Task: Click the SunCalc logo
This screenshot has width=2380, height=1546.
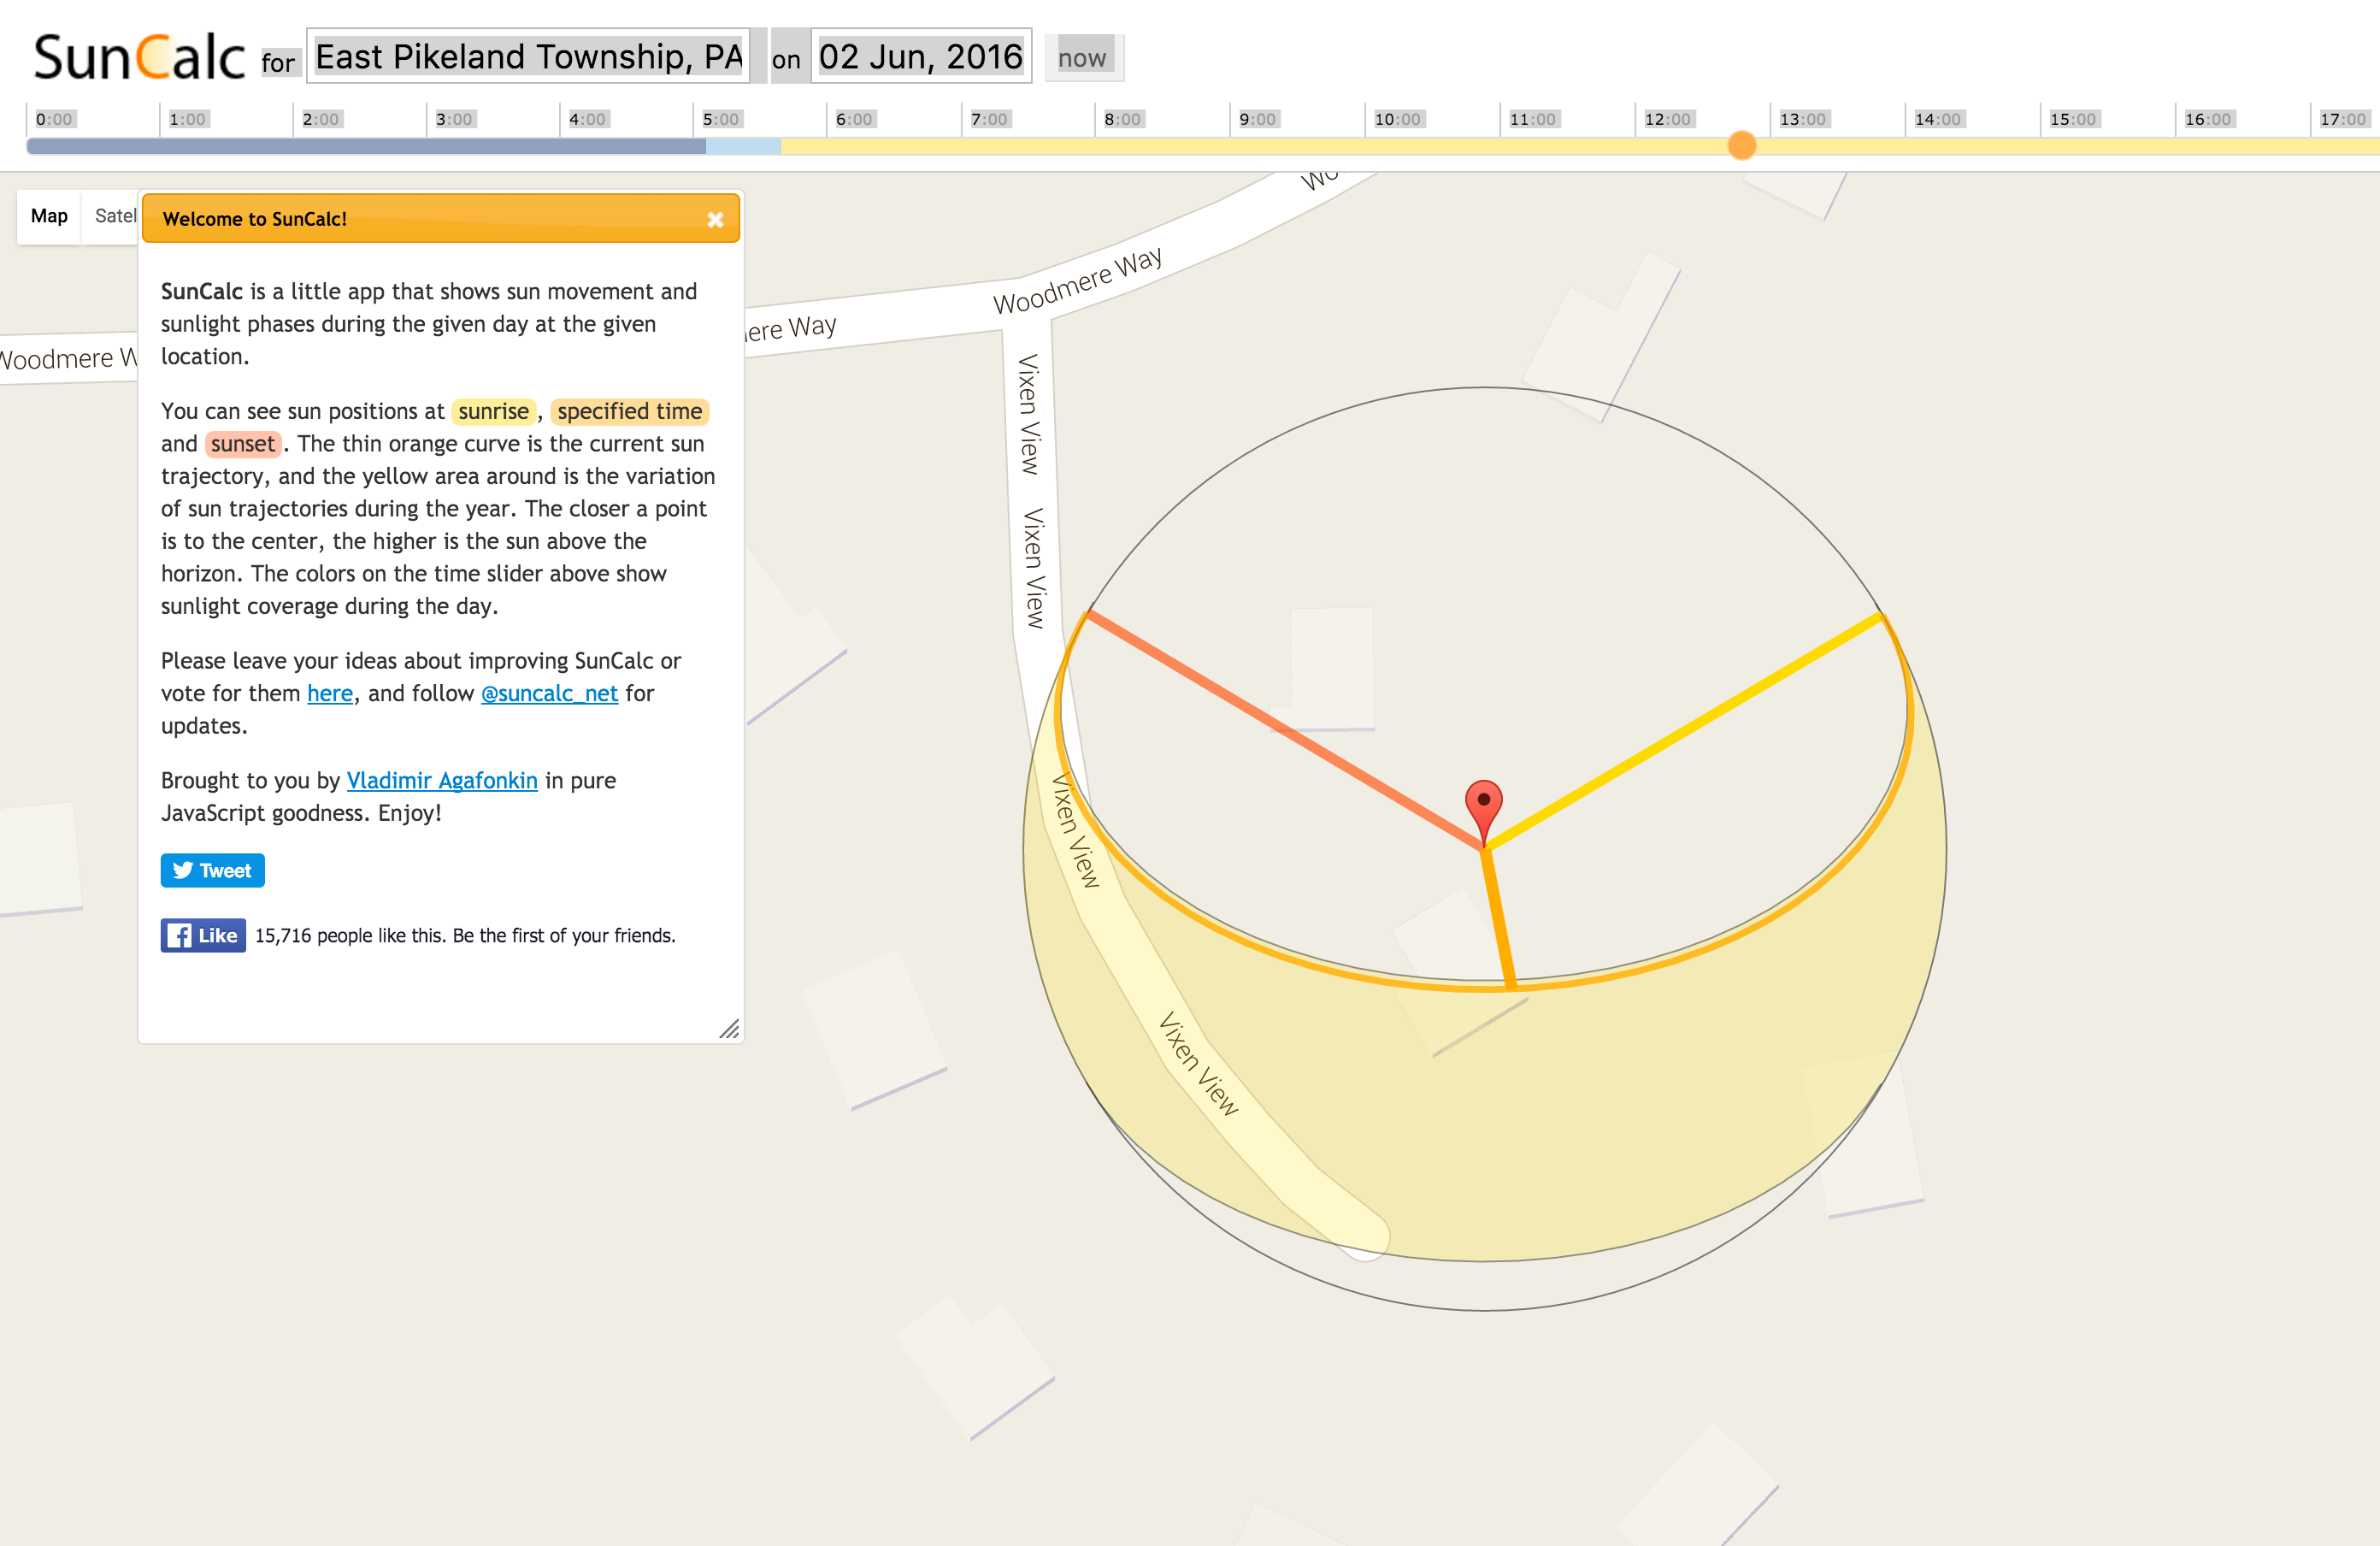Action: [139, 56]
